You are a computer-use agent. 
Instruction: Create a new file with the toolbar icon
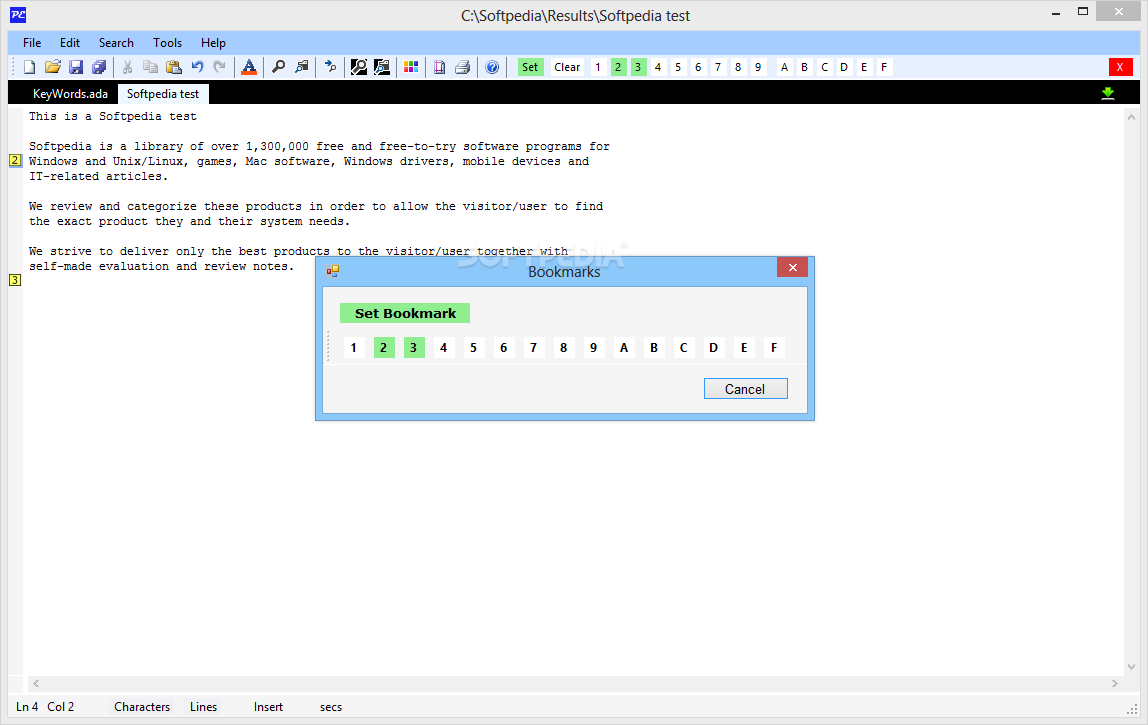(29, 67)
